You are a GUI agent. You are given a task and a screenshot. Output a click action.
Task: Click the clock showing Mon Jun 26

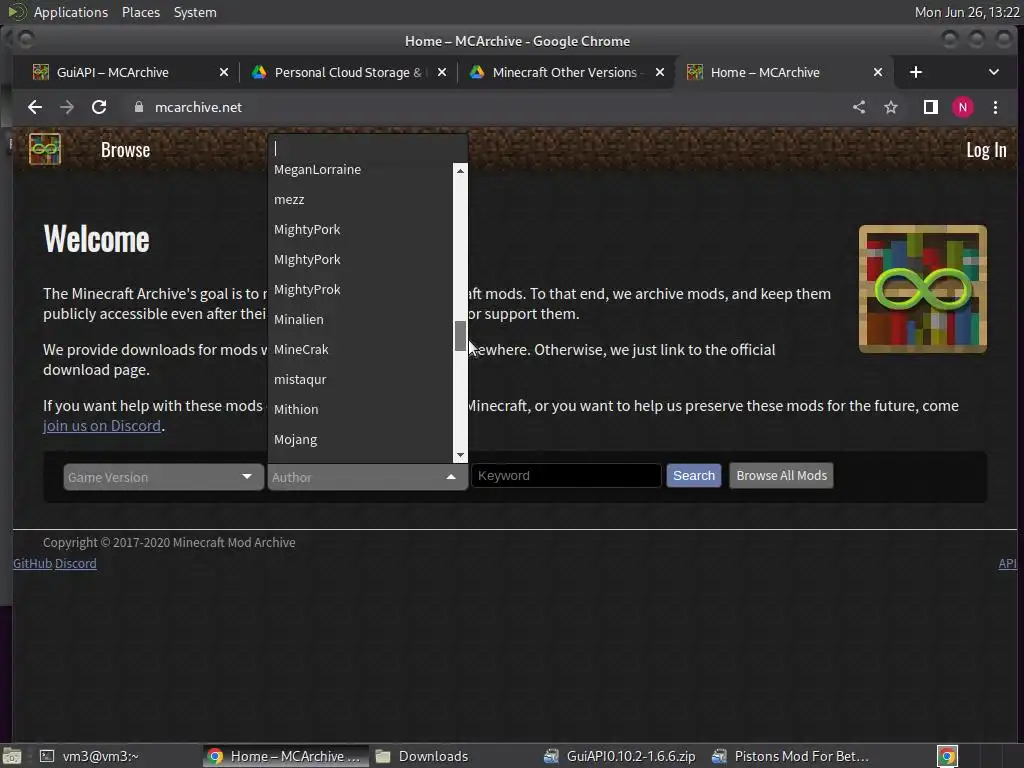coord(967,12)
